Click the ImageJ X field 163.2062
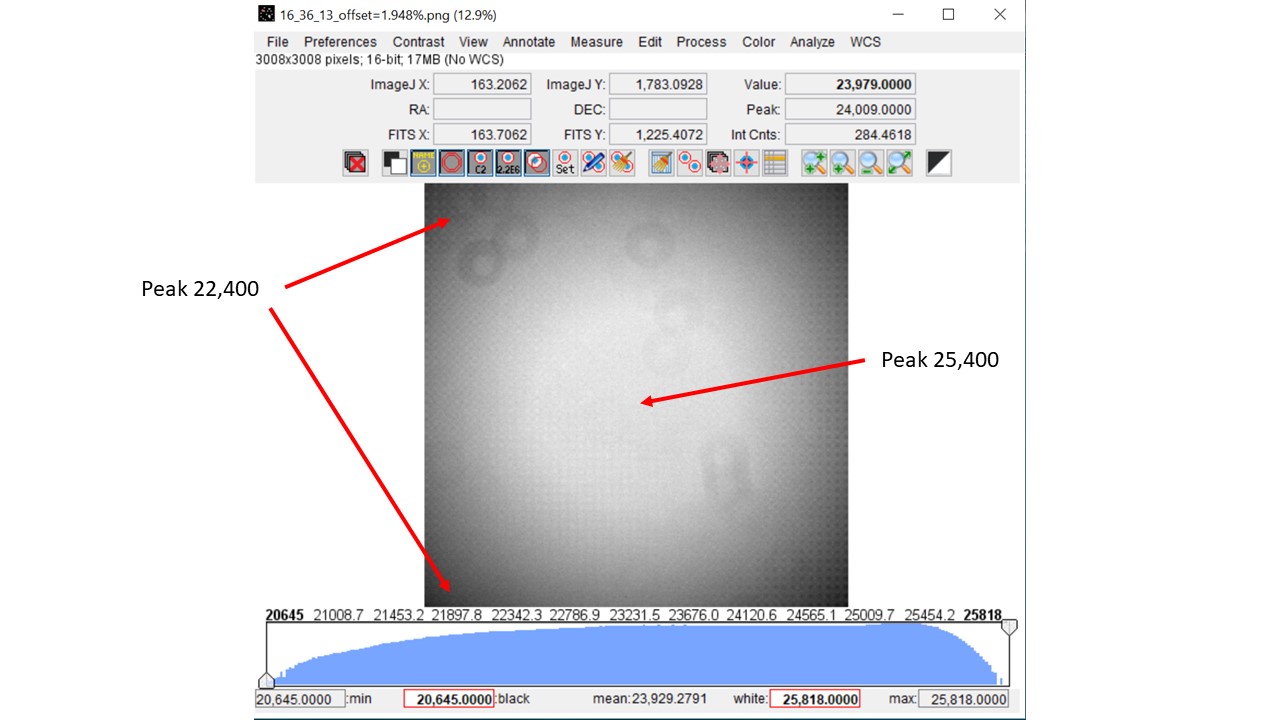The height and width of the screenshot is (720, 1280). (x=482, y=85)
